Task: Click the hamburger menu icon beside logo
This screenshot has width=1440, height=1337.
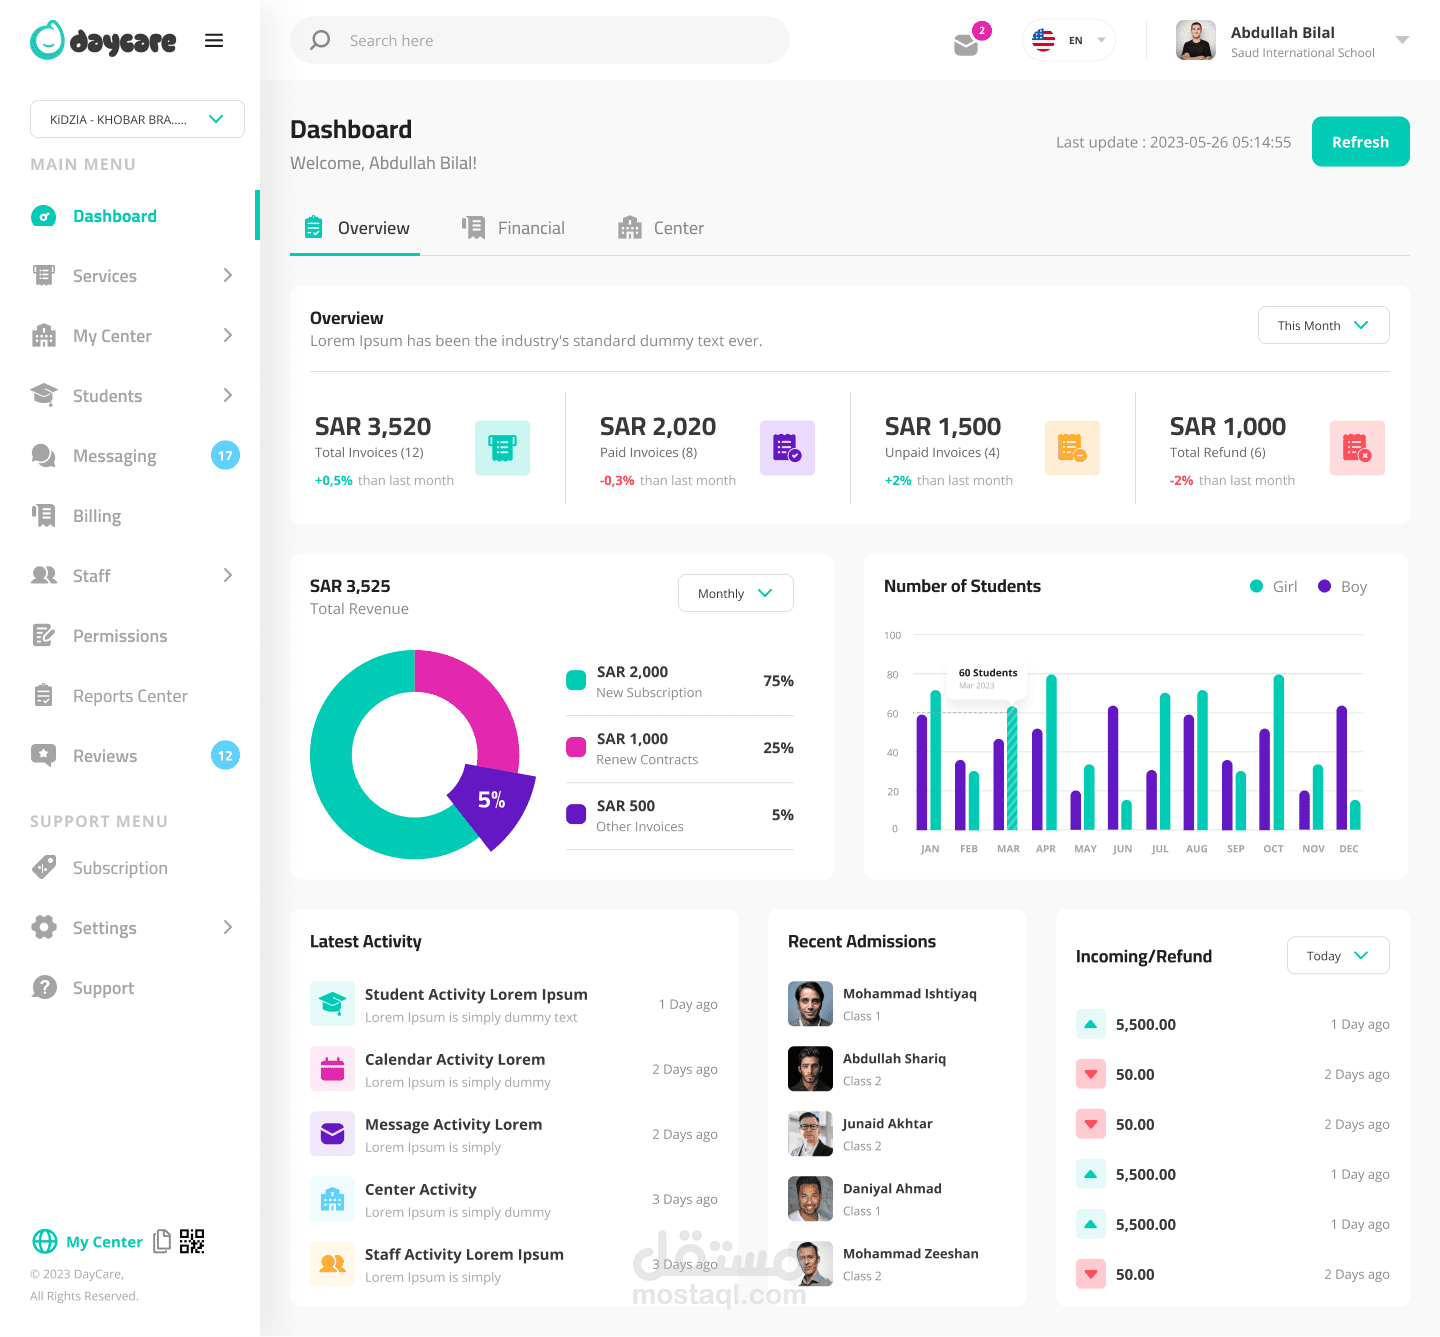Action: pos(214,41)
